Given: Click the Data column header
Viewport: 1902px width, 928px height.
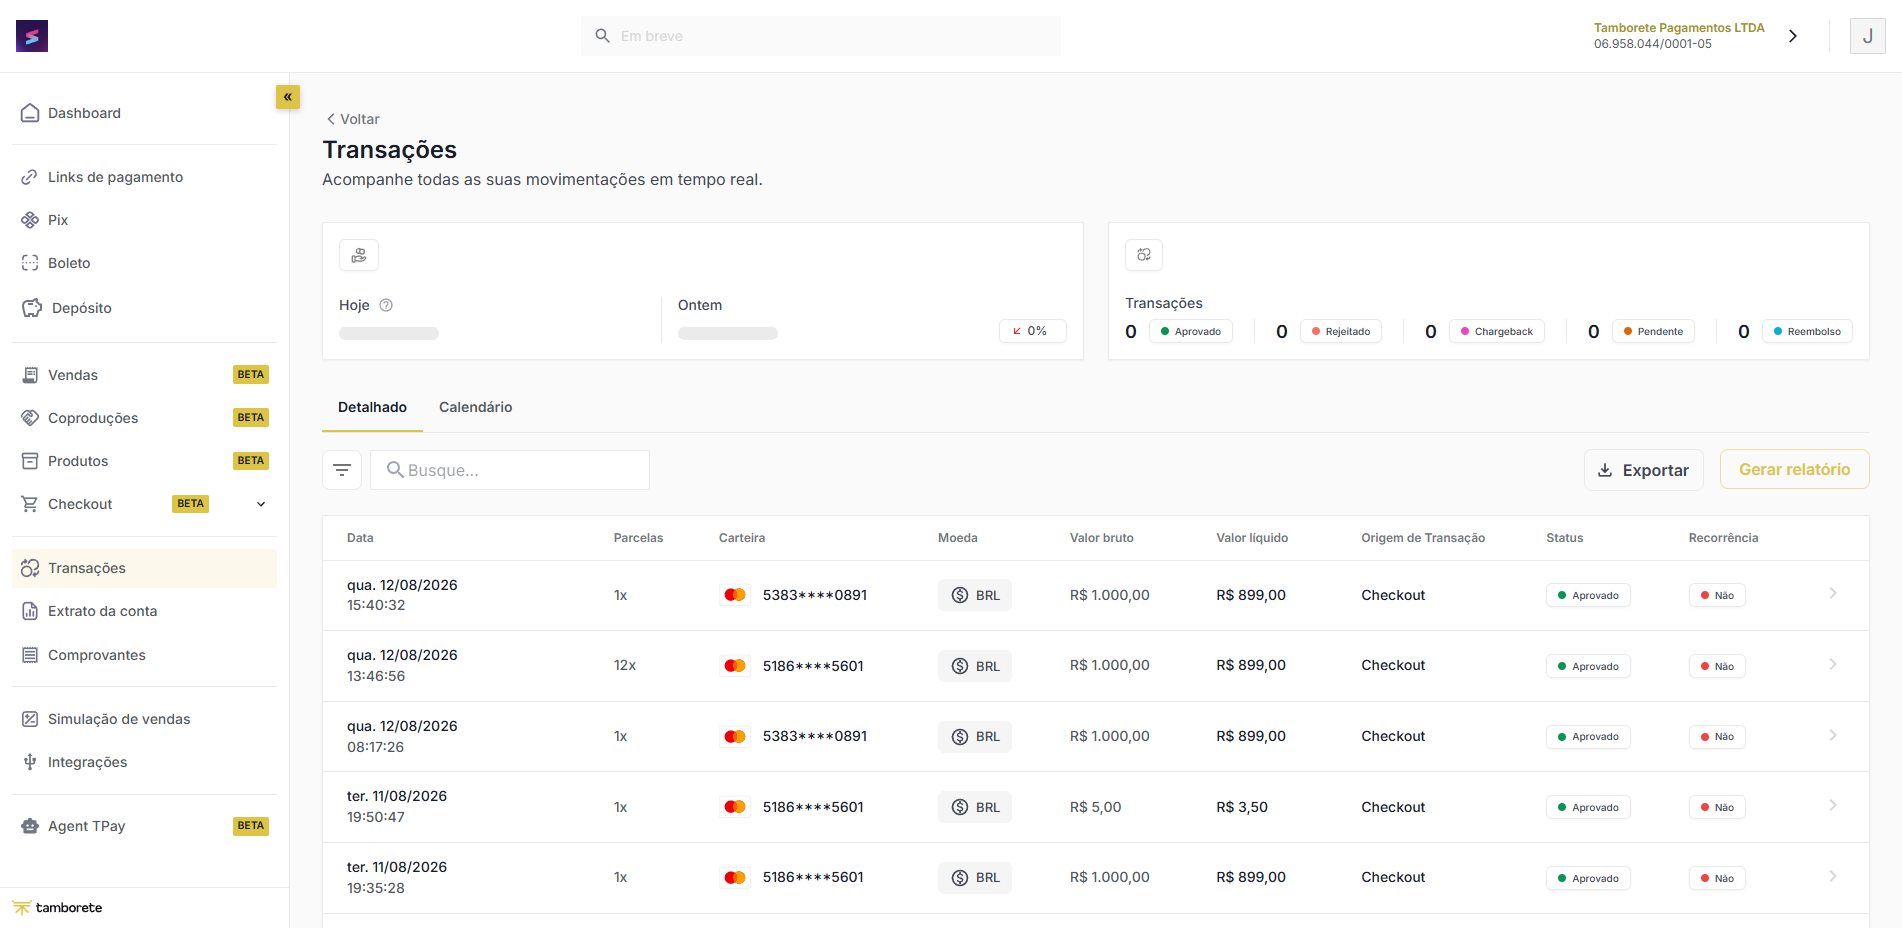Looking at the screenshot, I should click(x=360, y=538).
